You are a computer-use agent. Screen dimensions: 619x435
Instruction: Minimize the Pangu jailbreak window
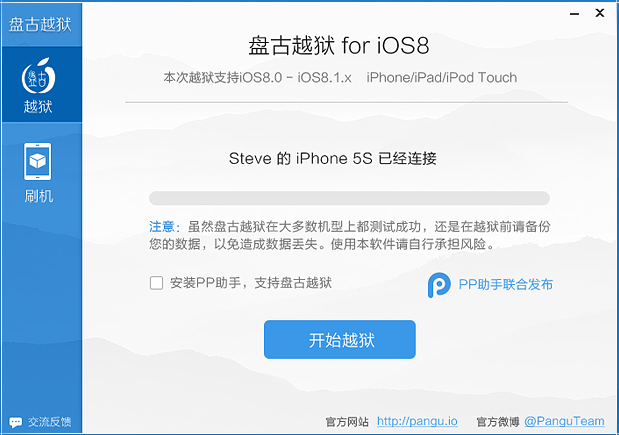click(x=574, y=14)
